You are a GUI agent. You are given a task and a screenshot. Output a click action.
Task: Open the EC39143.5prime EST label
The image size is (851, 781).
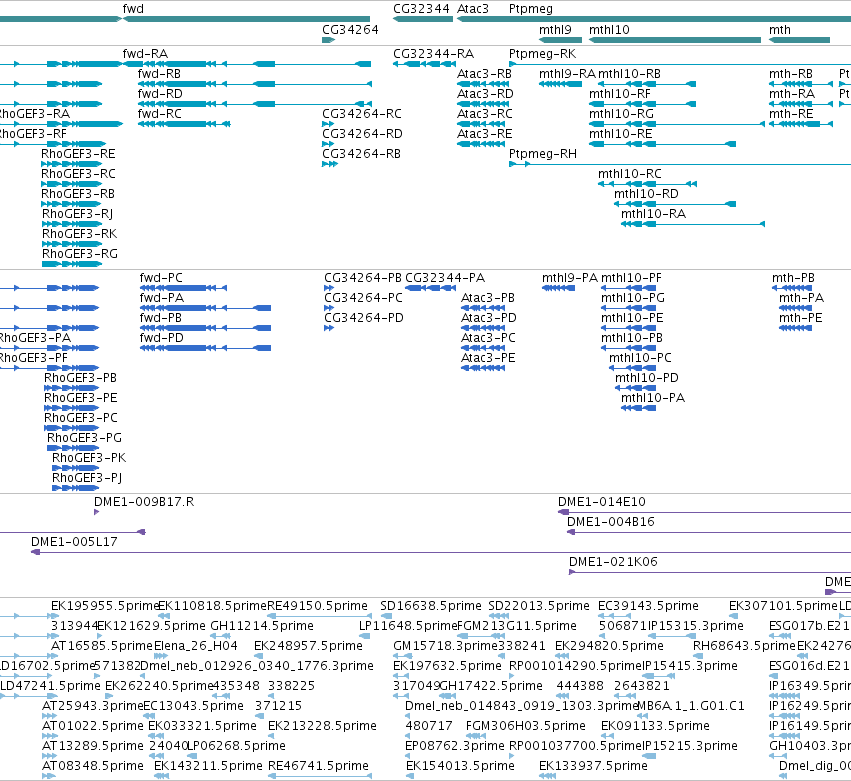pos(649,606)
